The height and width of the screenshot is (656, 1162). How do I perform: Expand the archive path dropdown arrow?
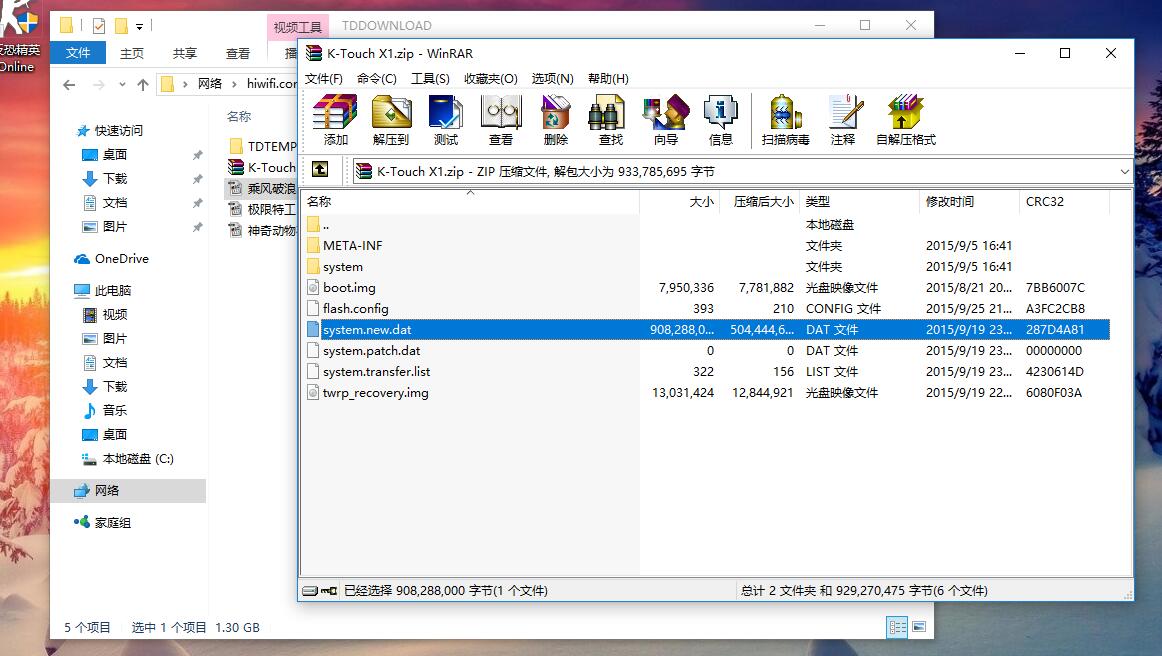1124,172
